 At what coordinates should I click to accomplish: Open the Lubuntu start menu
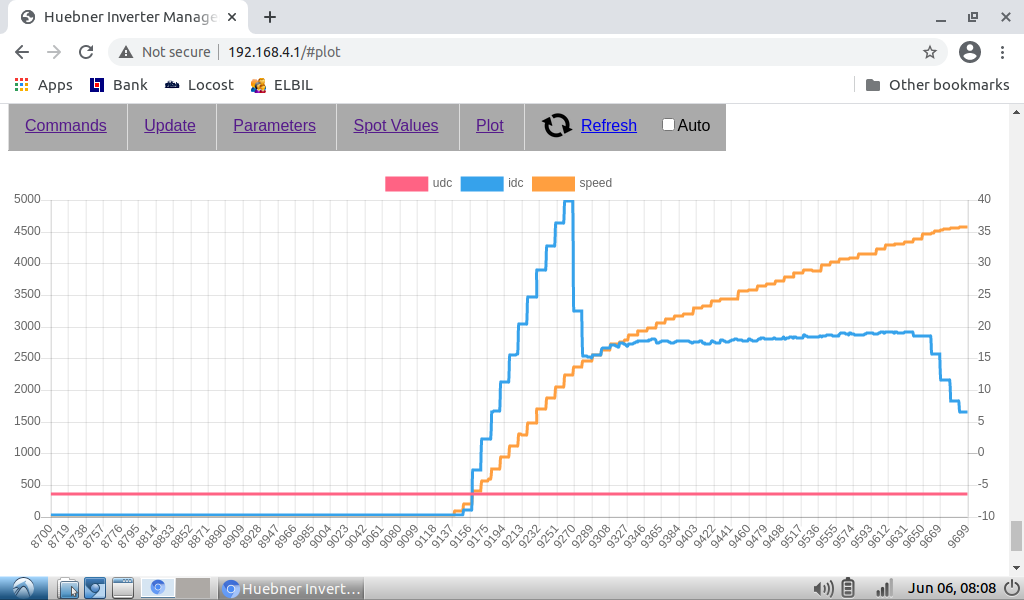tap(23, 588)
